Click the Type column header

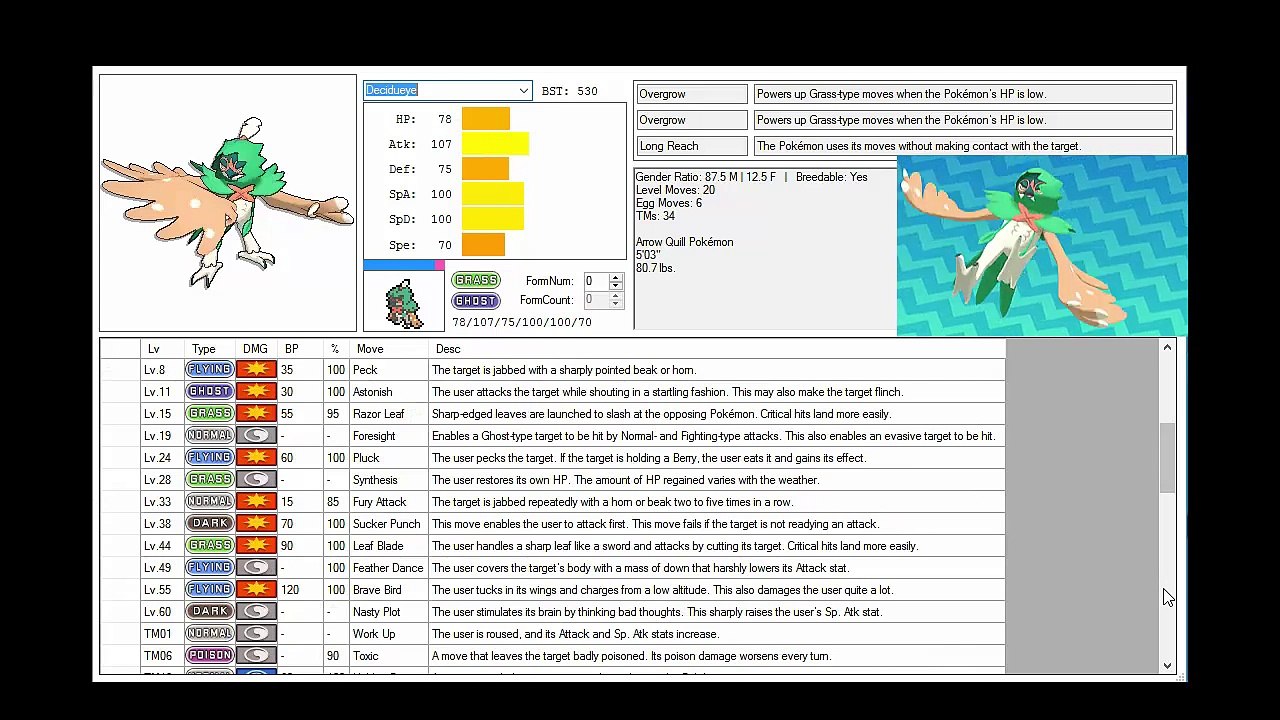(x=204, y=349)
